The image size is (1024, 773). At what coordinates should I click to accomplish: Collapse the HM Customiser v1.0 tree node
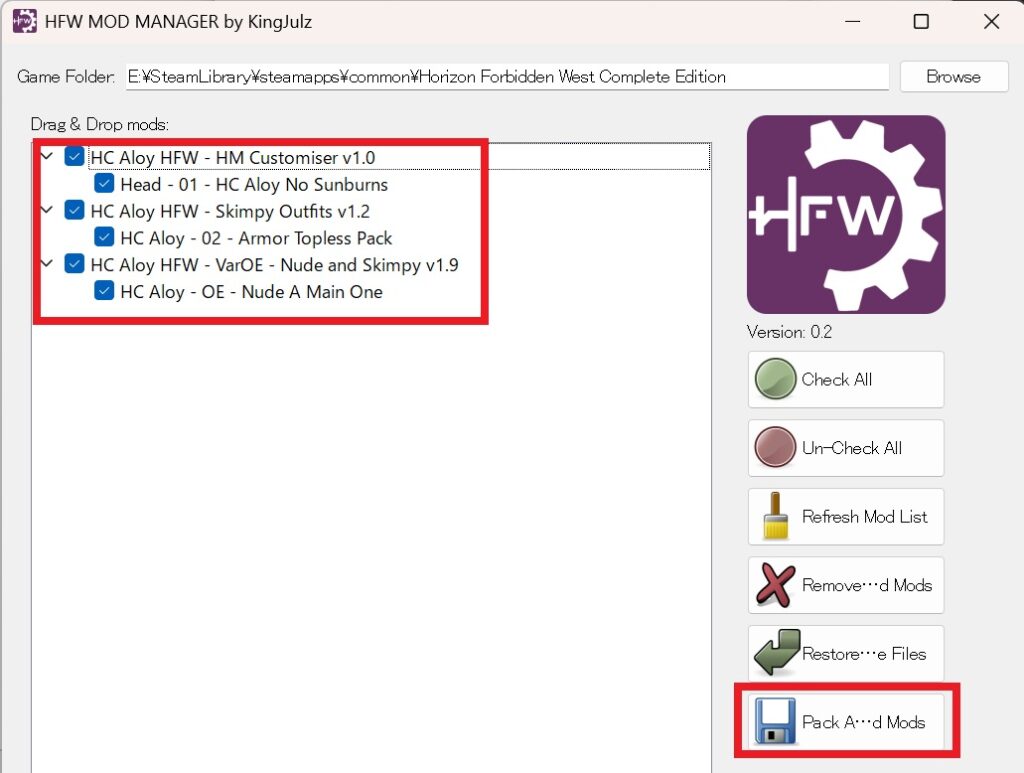47,157
